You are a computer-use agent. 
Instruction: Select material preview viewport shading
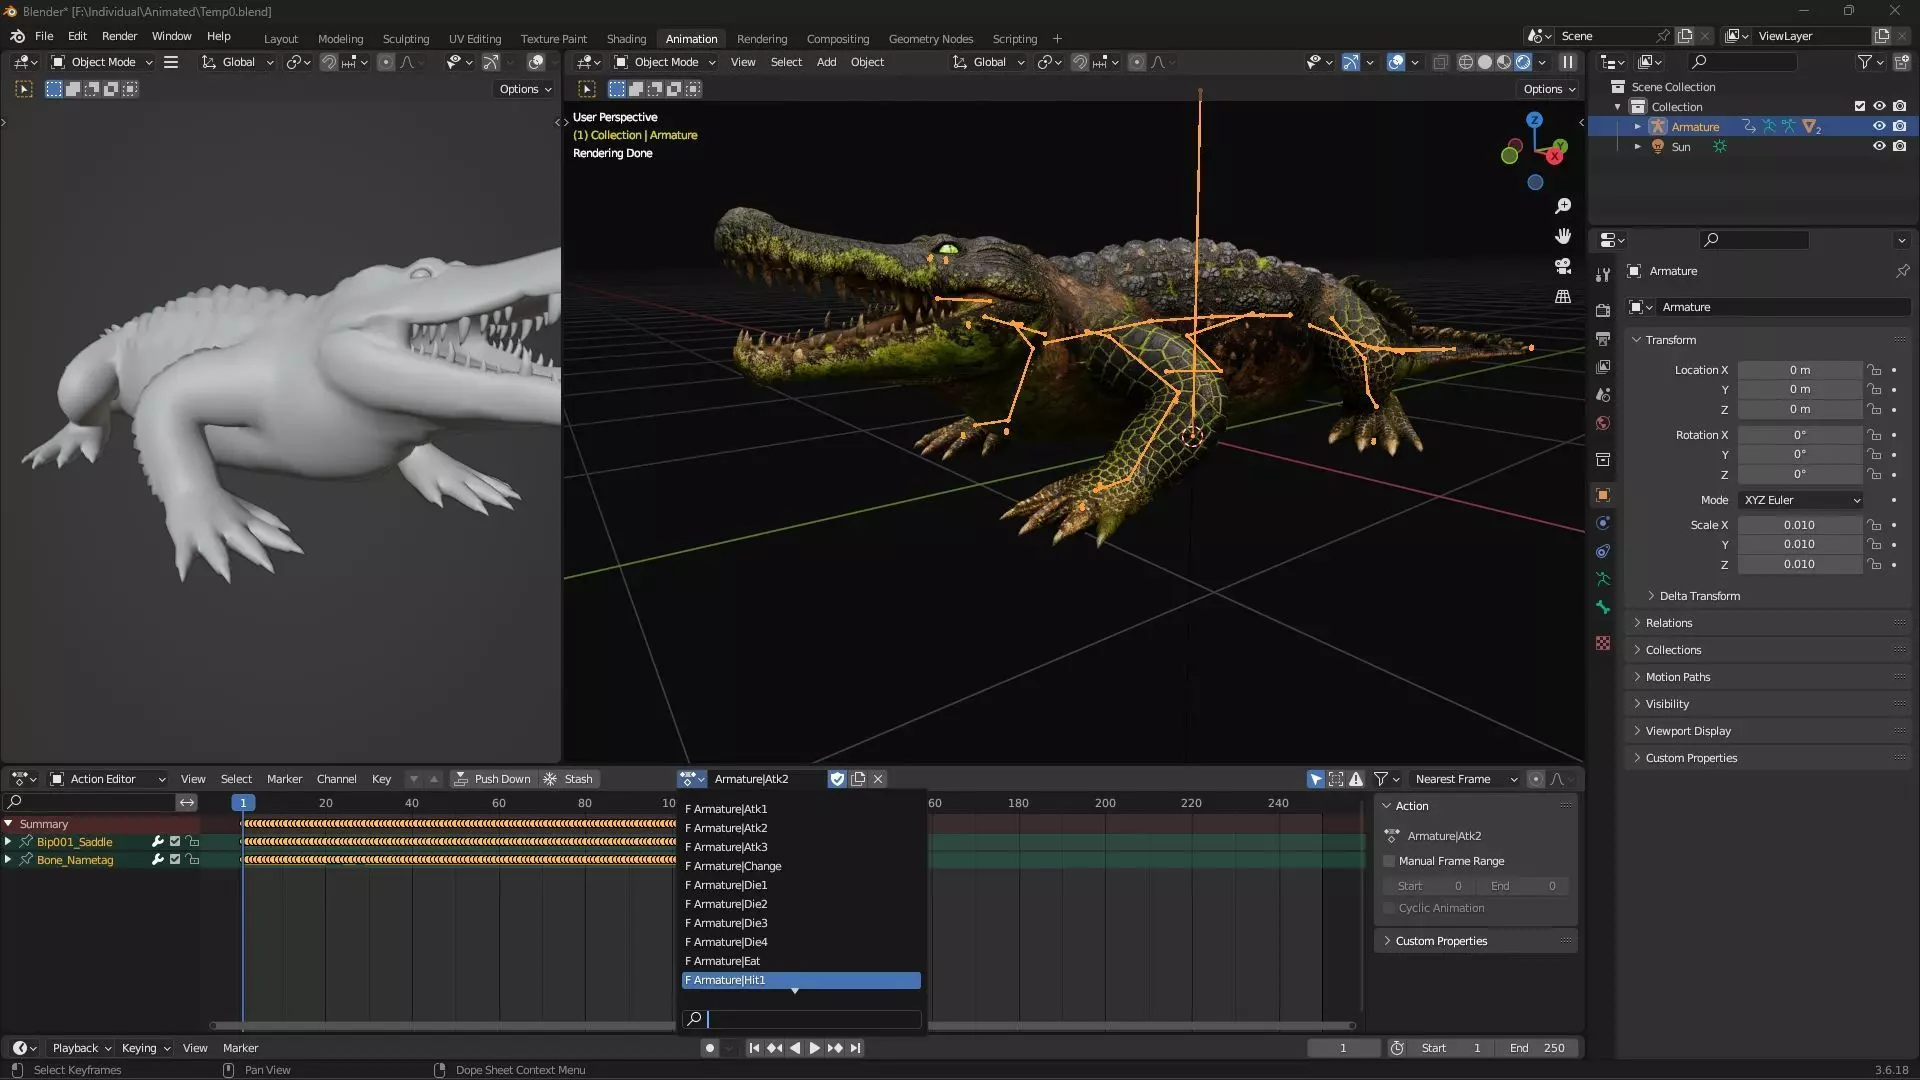(x=1504, y=62)
